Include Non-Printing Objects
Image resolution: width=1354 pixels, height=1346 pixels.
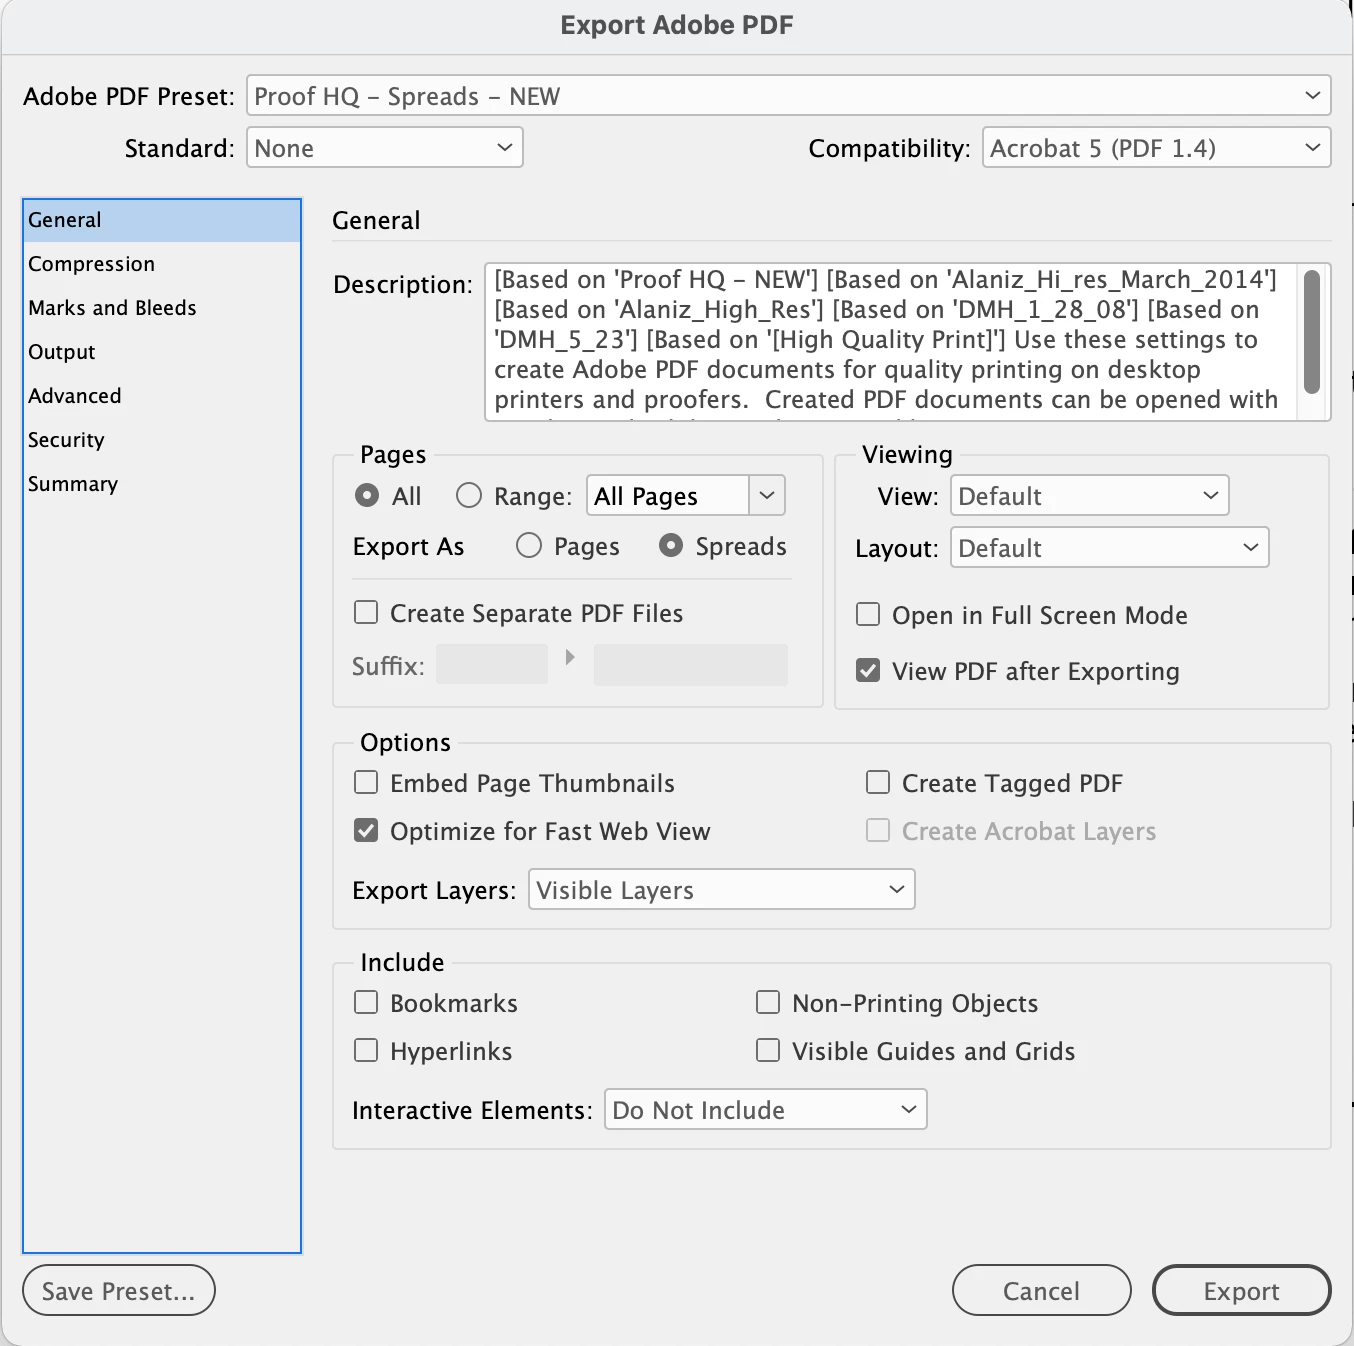[768, 1002]
